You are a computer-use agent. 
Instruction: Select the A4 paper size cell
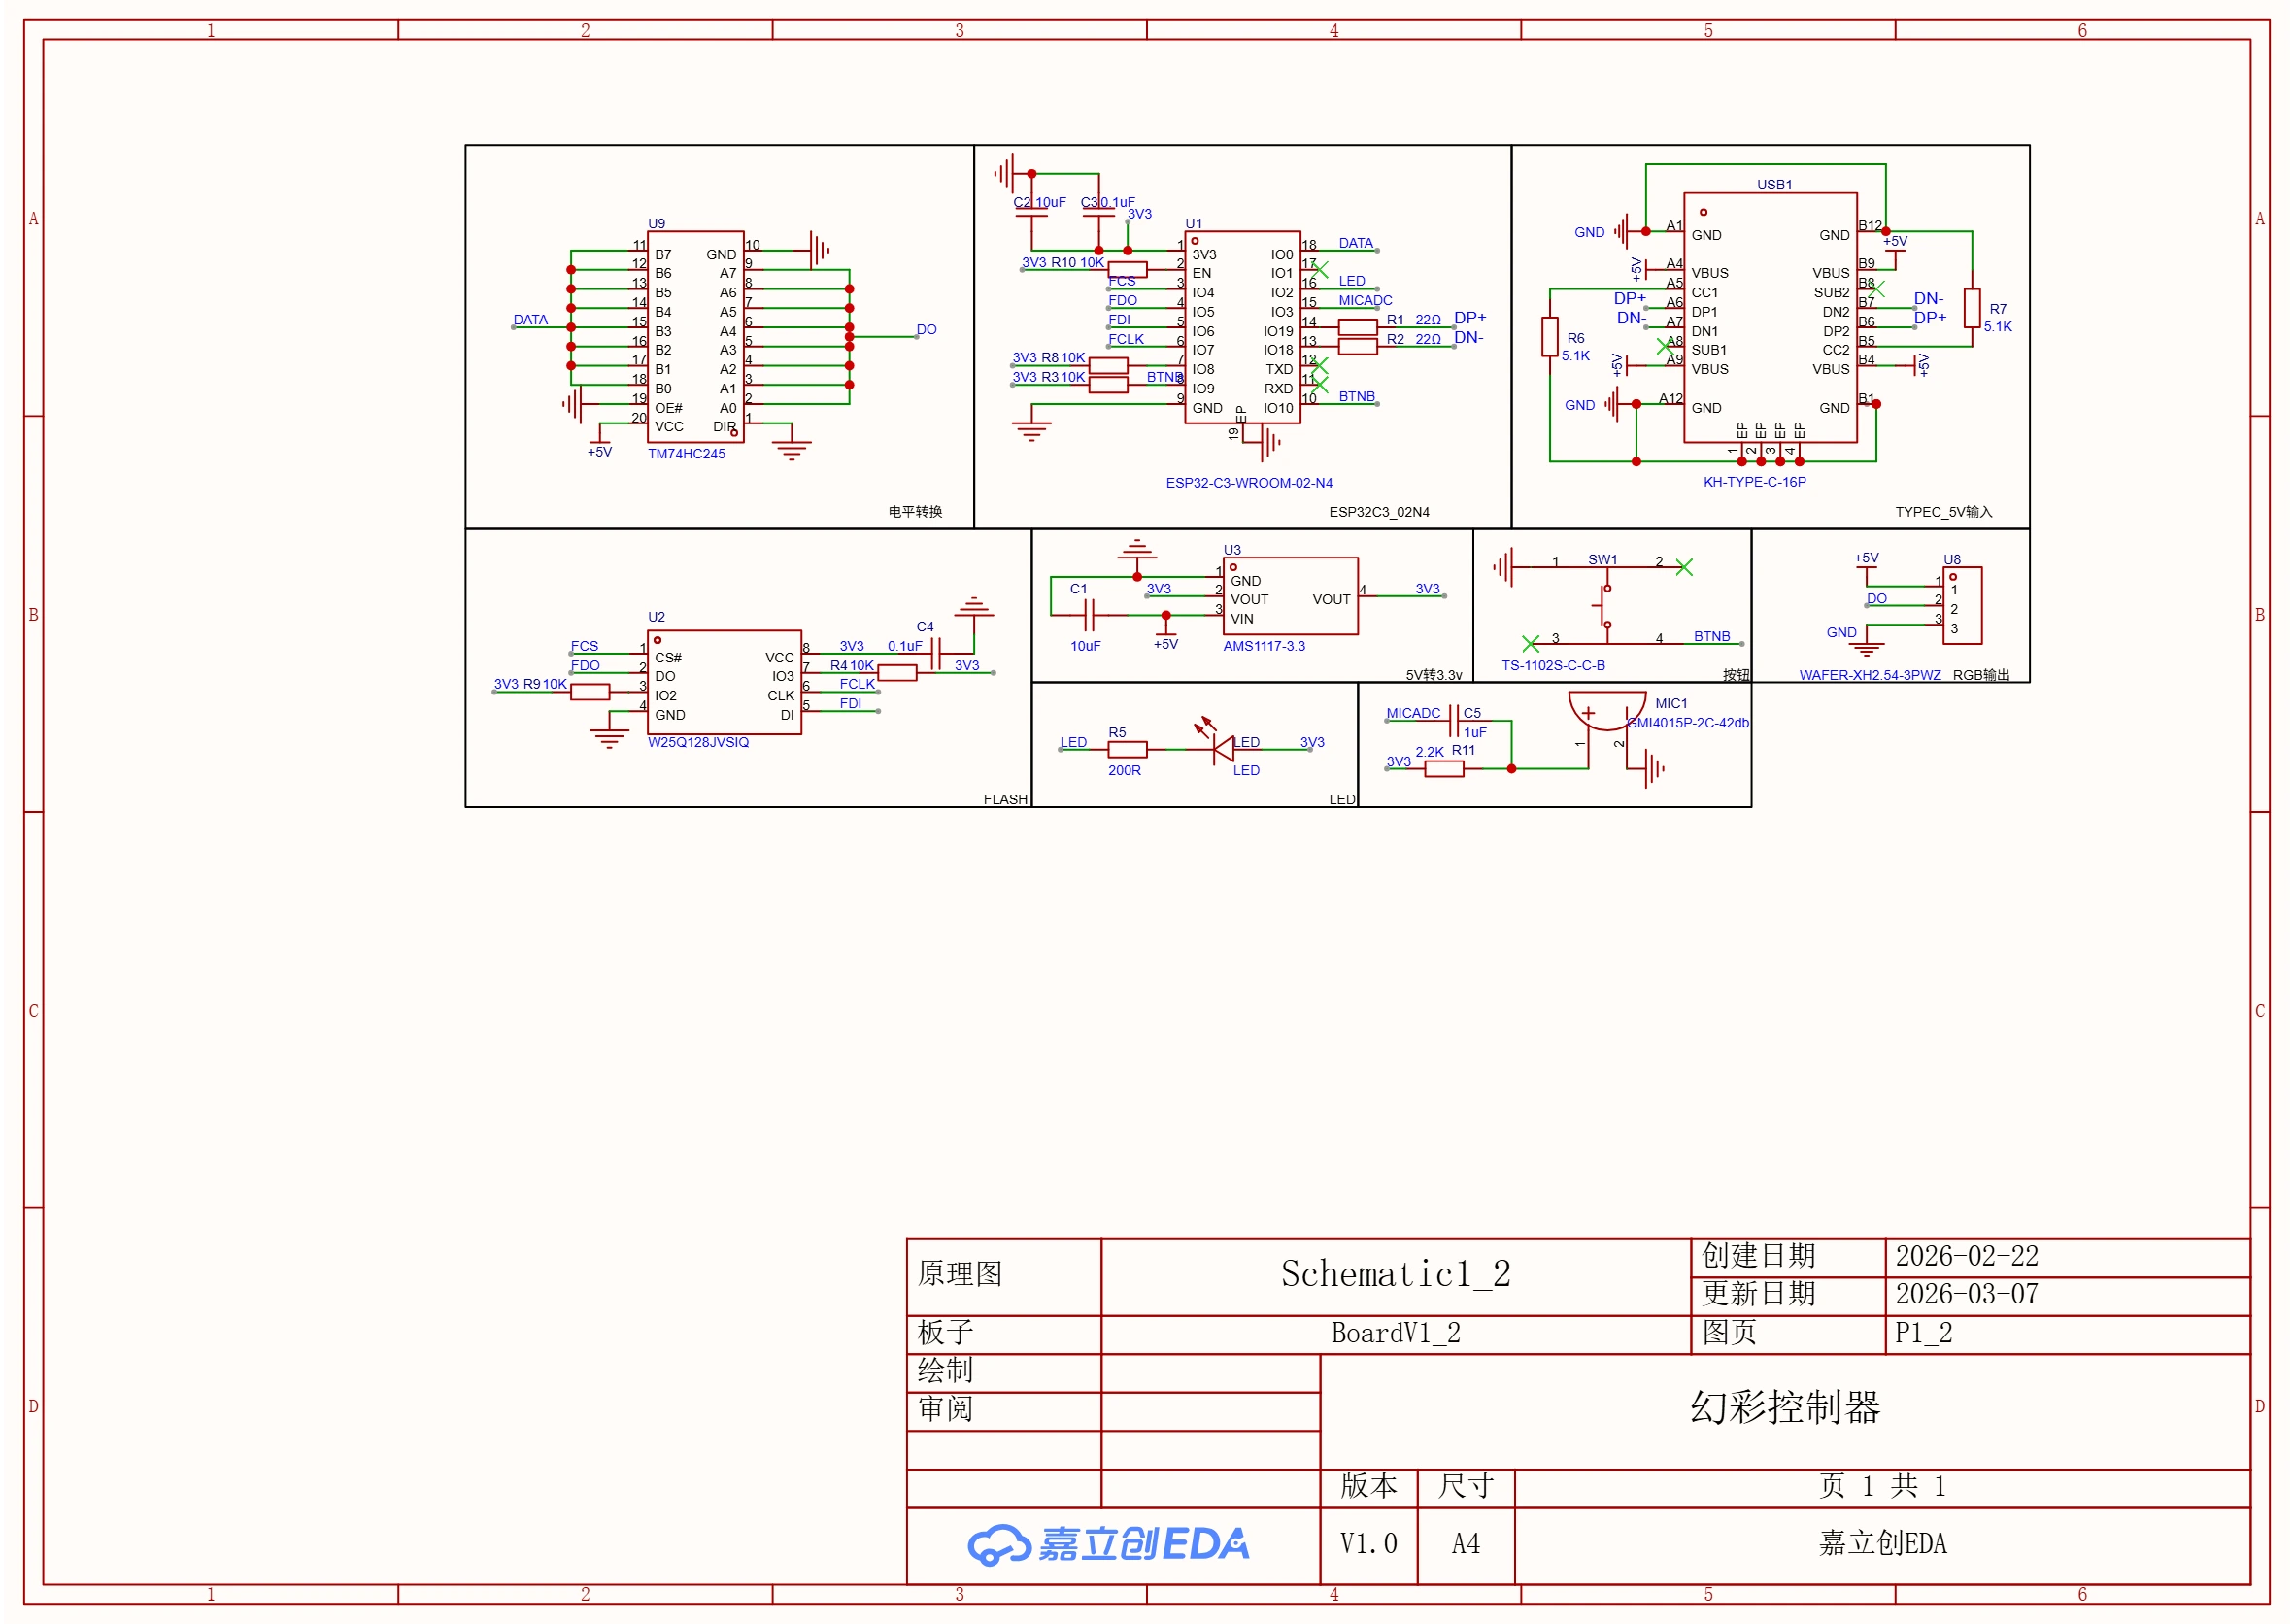click(x=1464, y=1543)
